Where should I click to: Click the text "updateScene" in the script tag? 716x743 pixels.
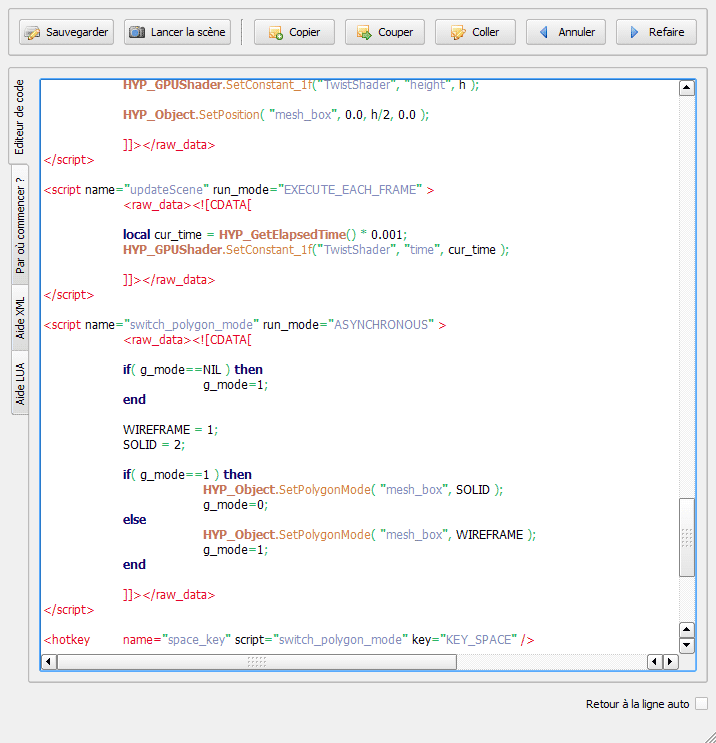pos(166,190)
